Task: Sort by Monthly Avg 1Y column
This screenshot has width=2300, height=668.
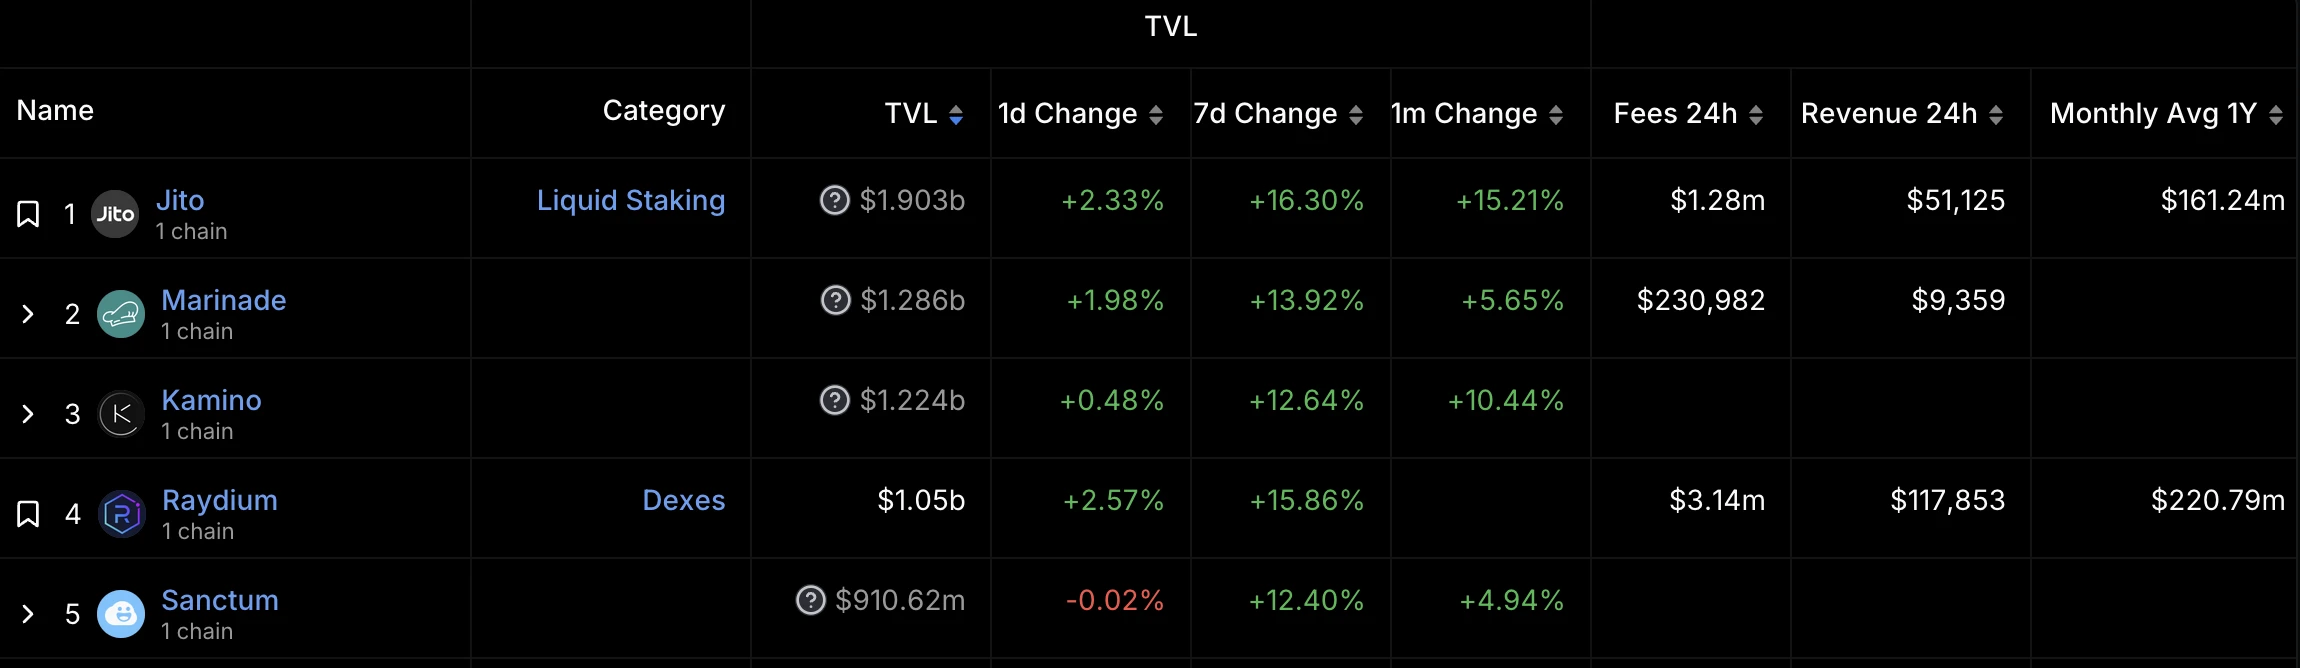Action: coord(2165,114)
